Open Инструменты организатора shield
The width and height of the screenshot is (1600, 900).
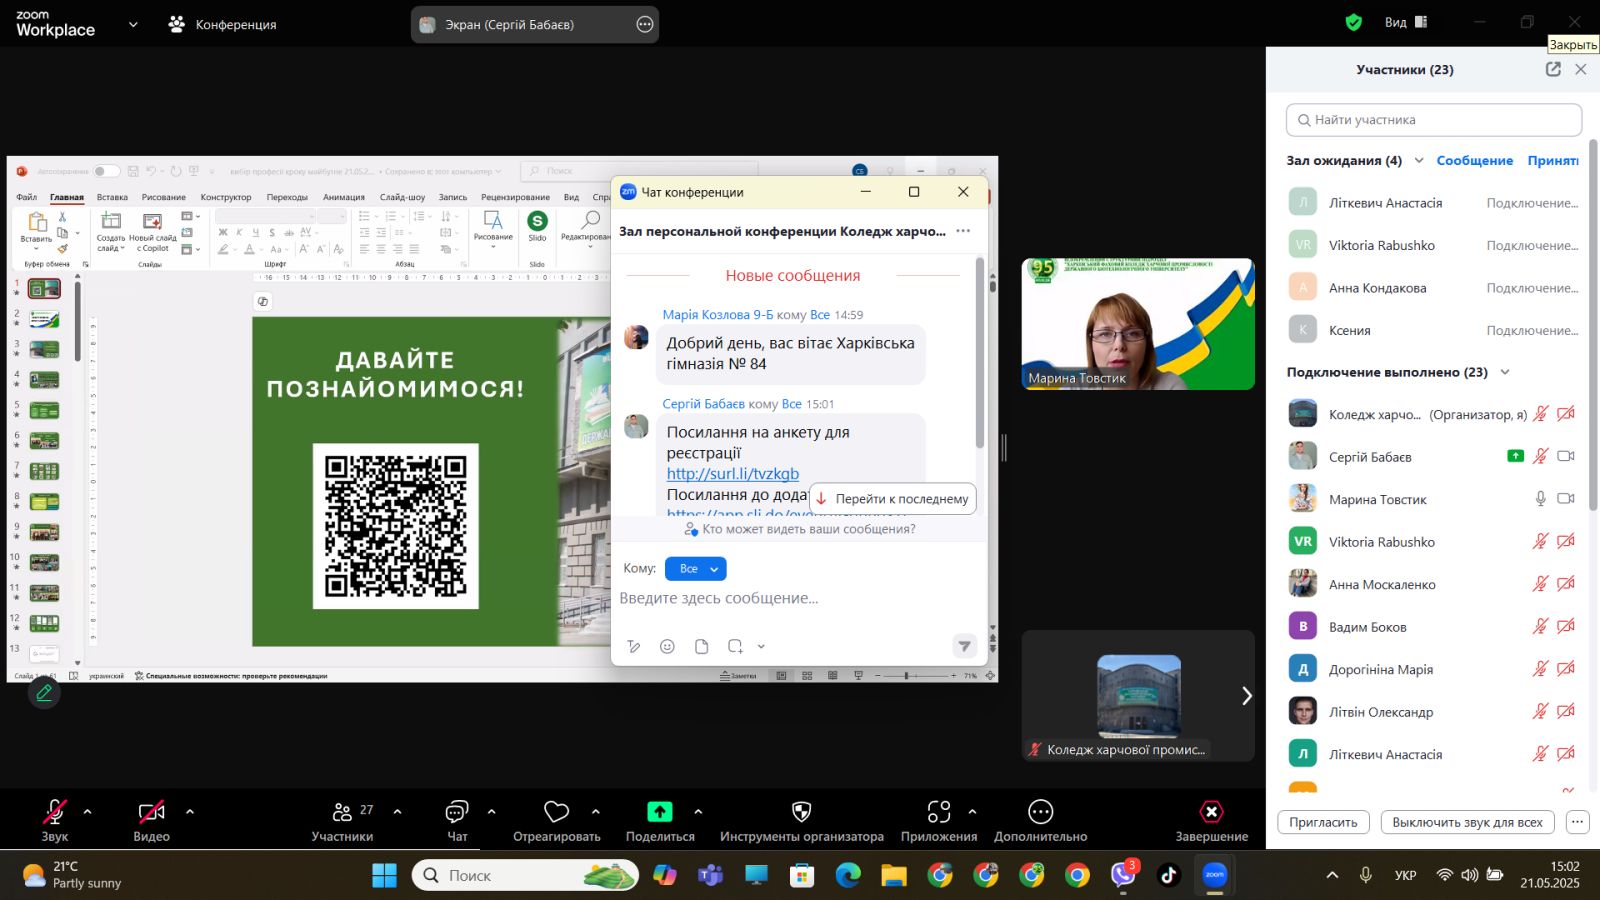(801, 820)
